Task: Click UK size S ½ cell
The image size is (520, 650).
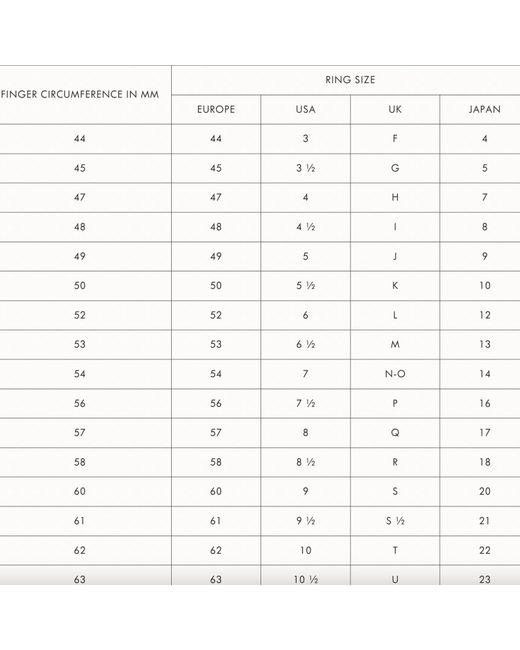Action: tap(395, 521)
